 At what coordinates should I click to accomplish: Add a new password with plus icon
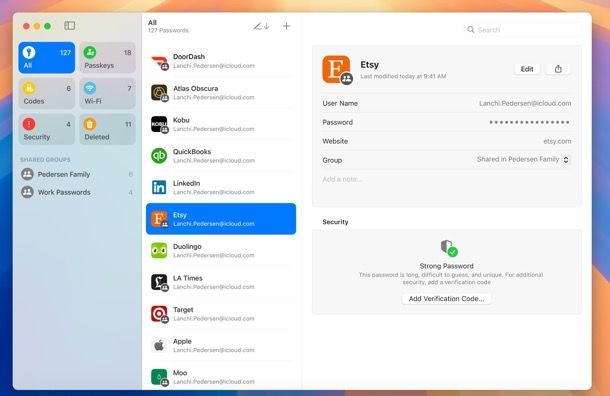(286, 26)
